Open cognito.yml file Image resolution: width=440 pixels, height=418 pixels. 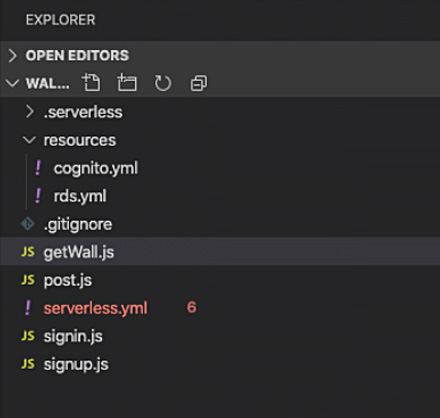[x=96, y=168]
